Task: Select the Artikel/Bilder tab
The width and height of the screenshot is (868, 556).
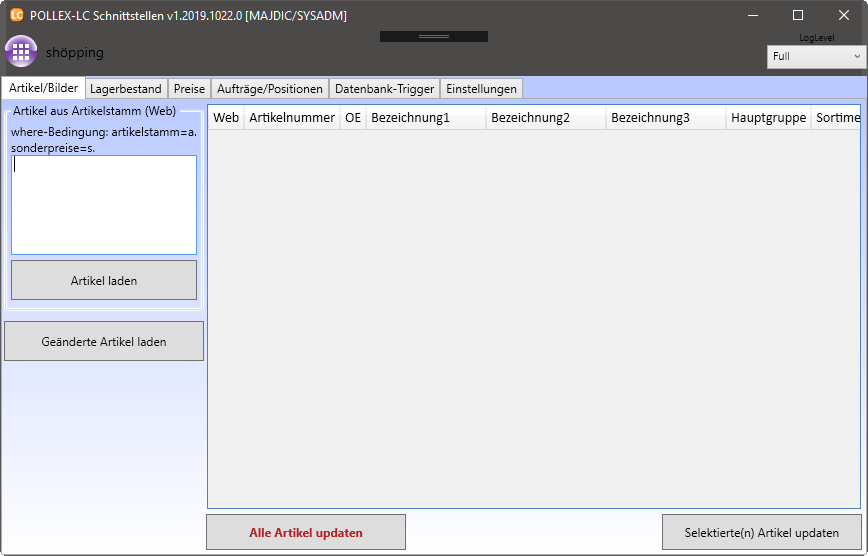Action: 43,88
